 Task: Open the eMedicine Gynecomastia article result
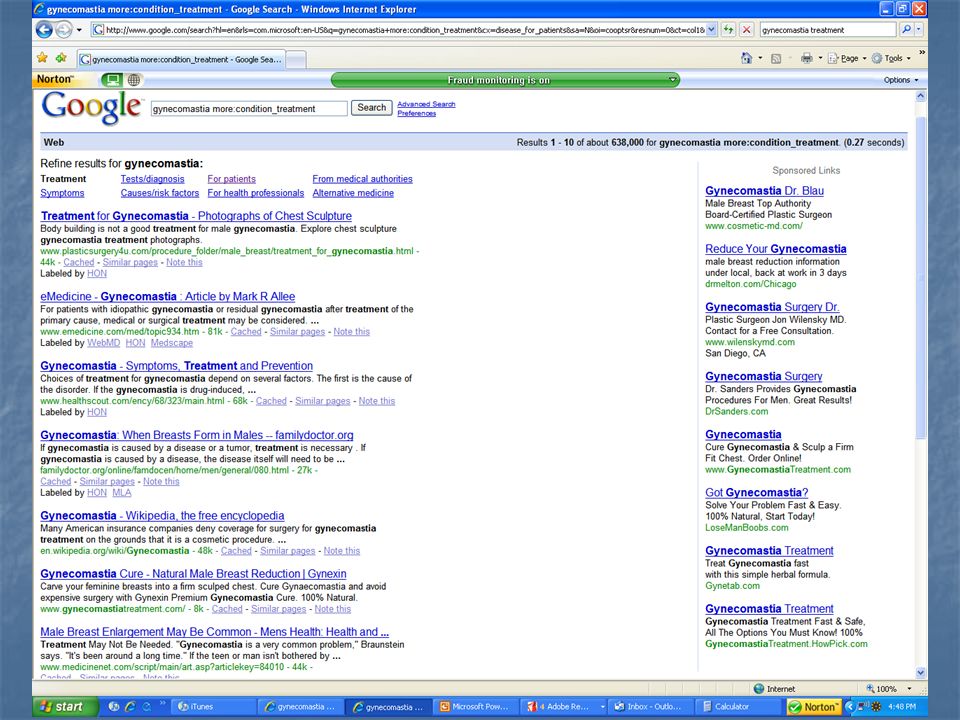(168, 296)
